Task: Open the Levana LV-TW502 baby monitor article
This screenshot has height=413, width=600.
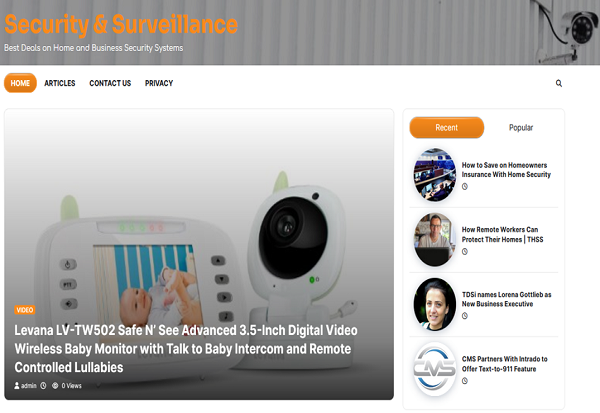Action: click(186, 349)
